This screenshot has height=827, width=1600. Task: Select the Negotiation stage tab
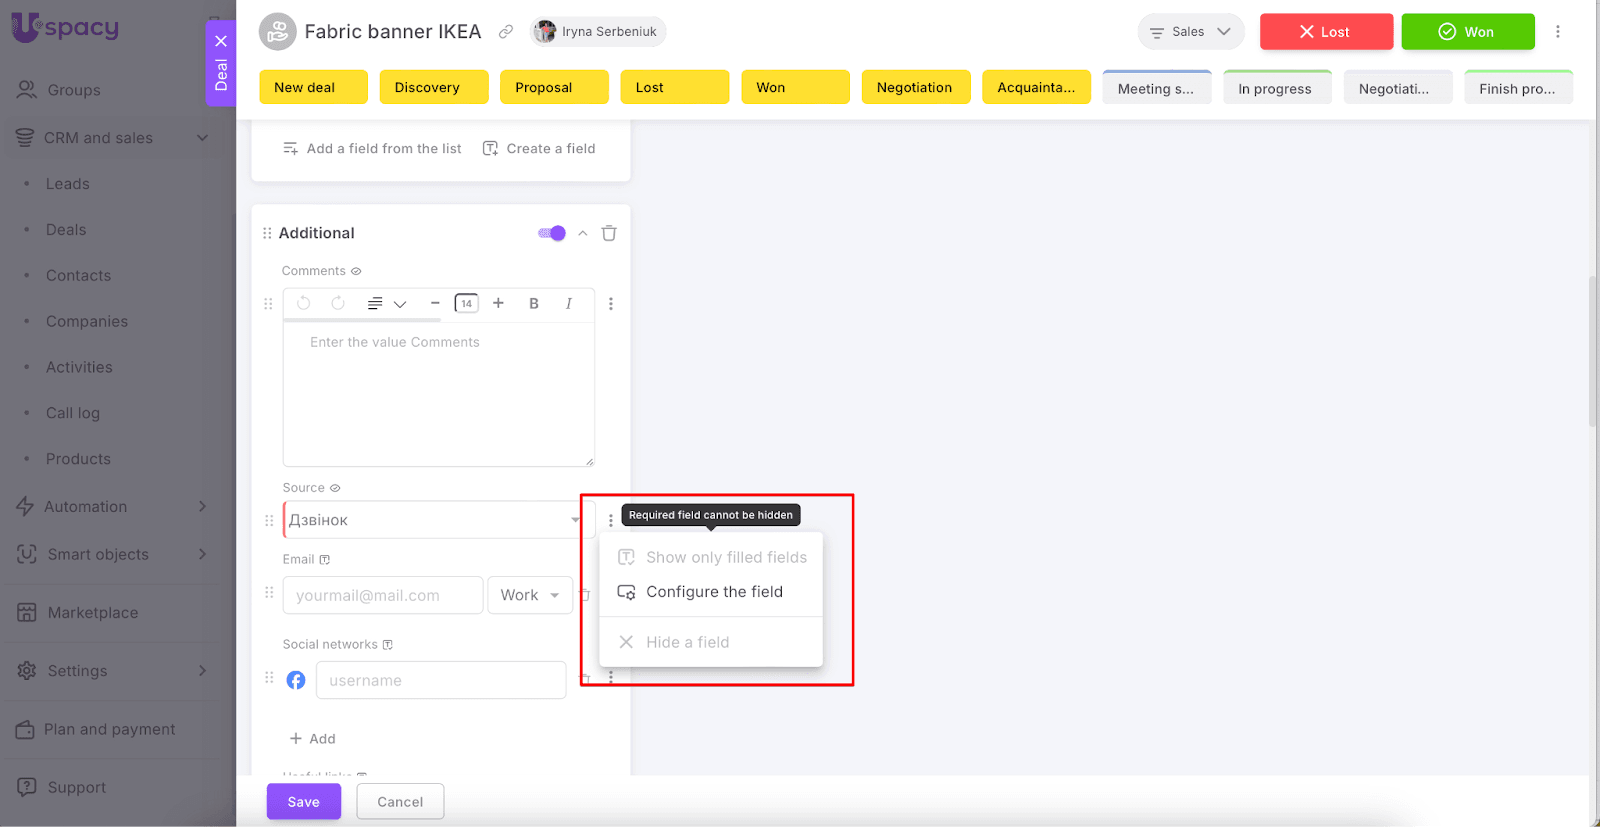[x=915, y=88]
